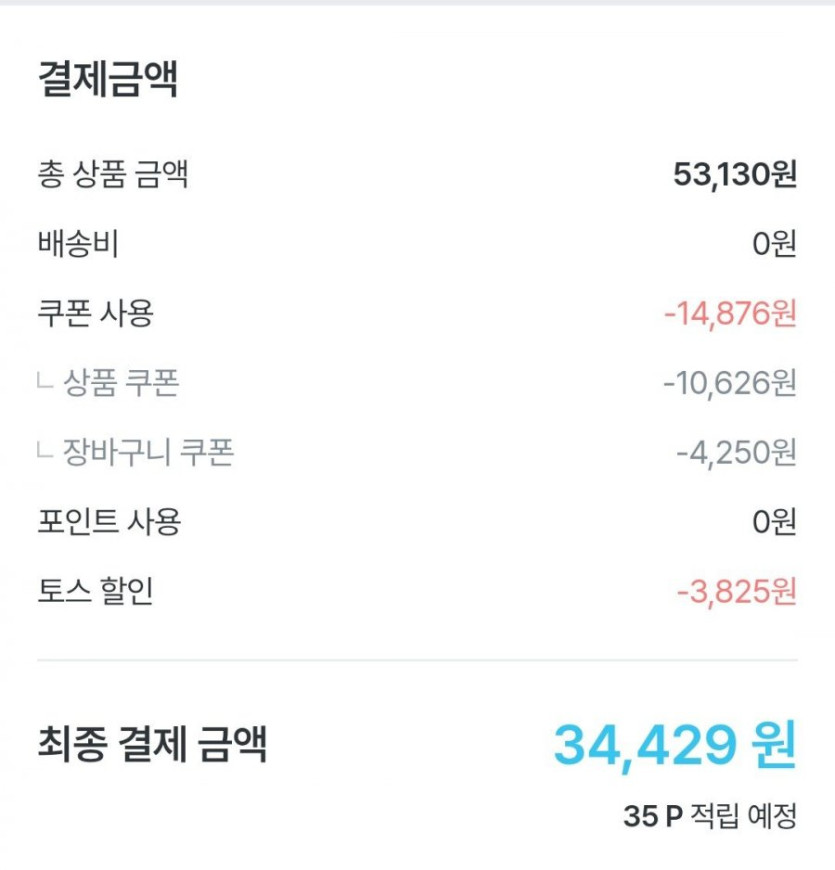Select the 총 상품 금액 label

[x=112, y=175]
